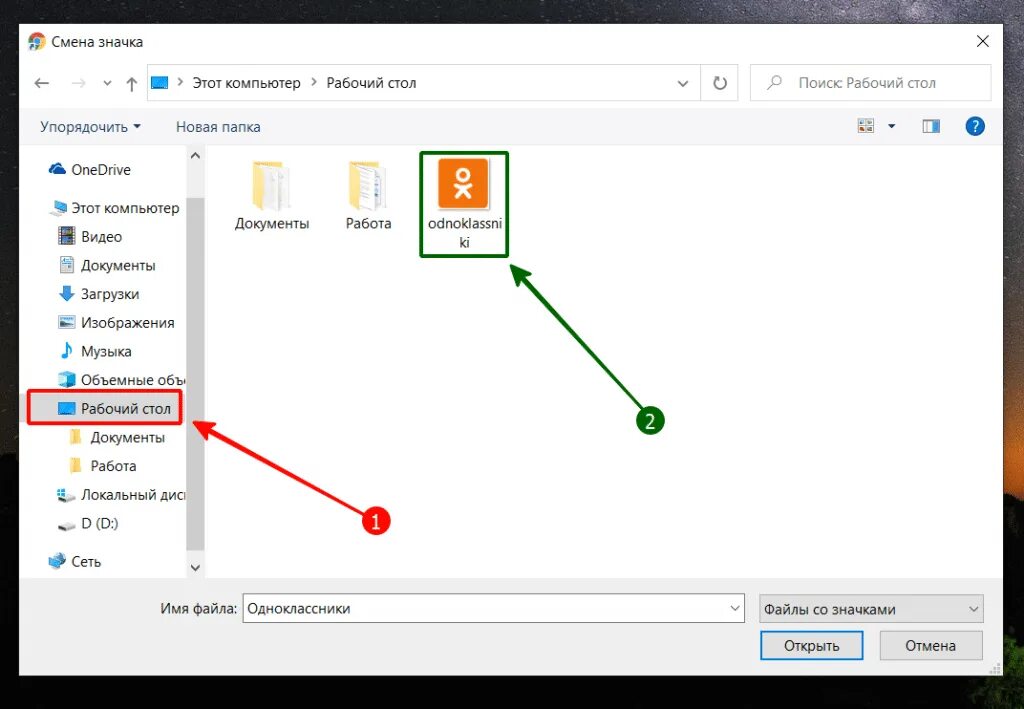The height and width of the screenshot is (709, 1024).
Task: Click the computer icon in address bar
Action: click(159, 83)
